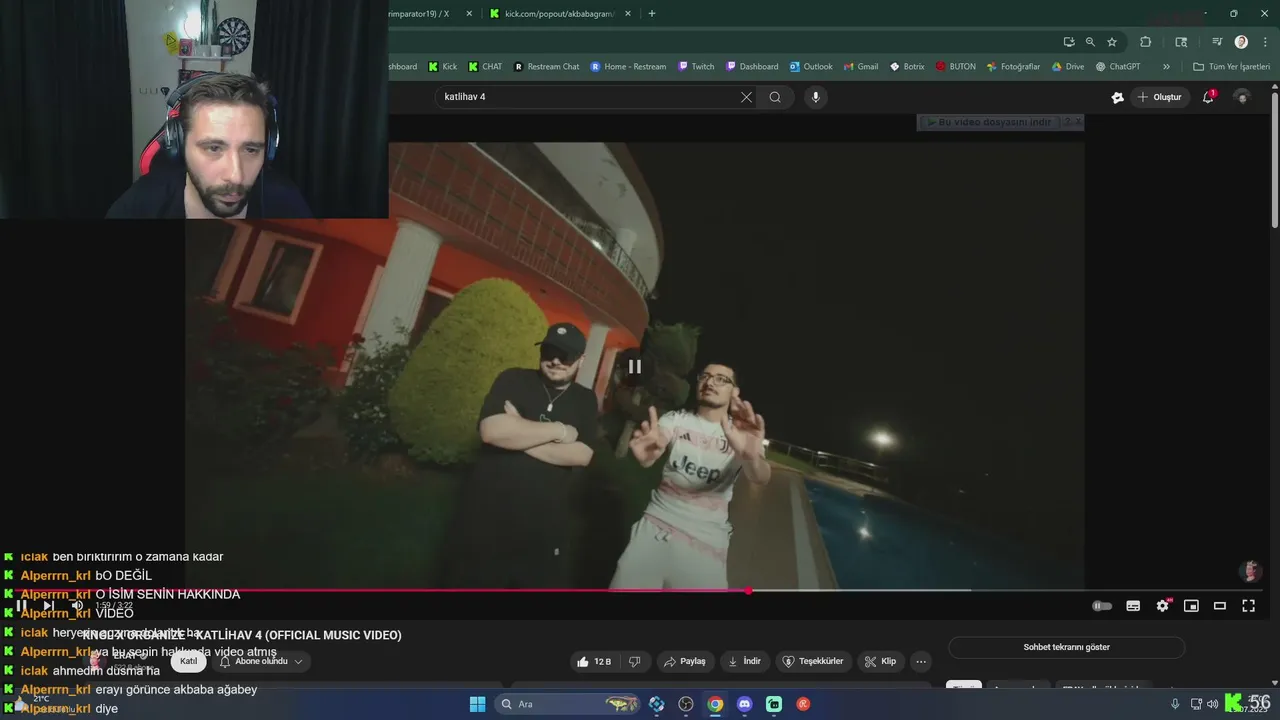The height and width of the screenshot is (720, 1280).
Task: Click the taskbar Ara search box
Action: click(x=568, y=704)
